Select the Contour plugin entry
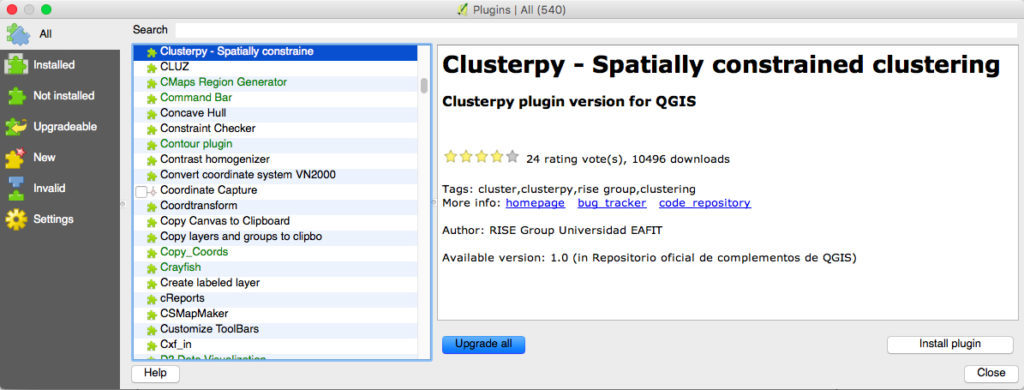The image size is (1024, 390). point(275,144)
